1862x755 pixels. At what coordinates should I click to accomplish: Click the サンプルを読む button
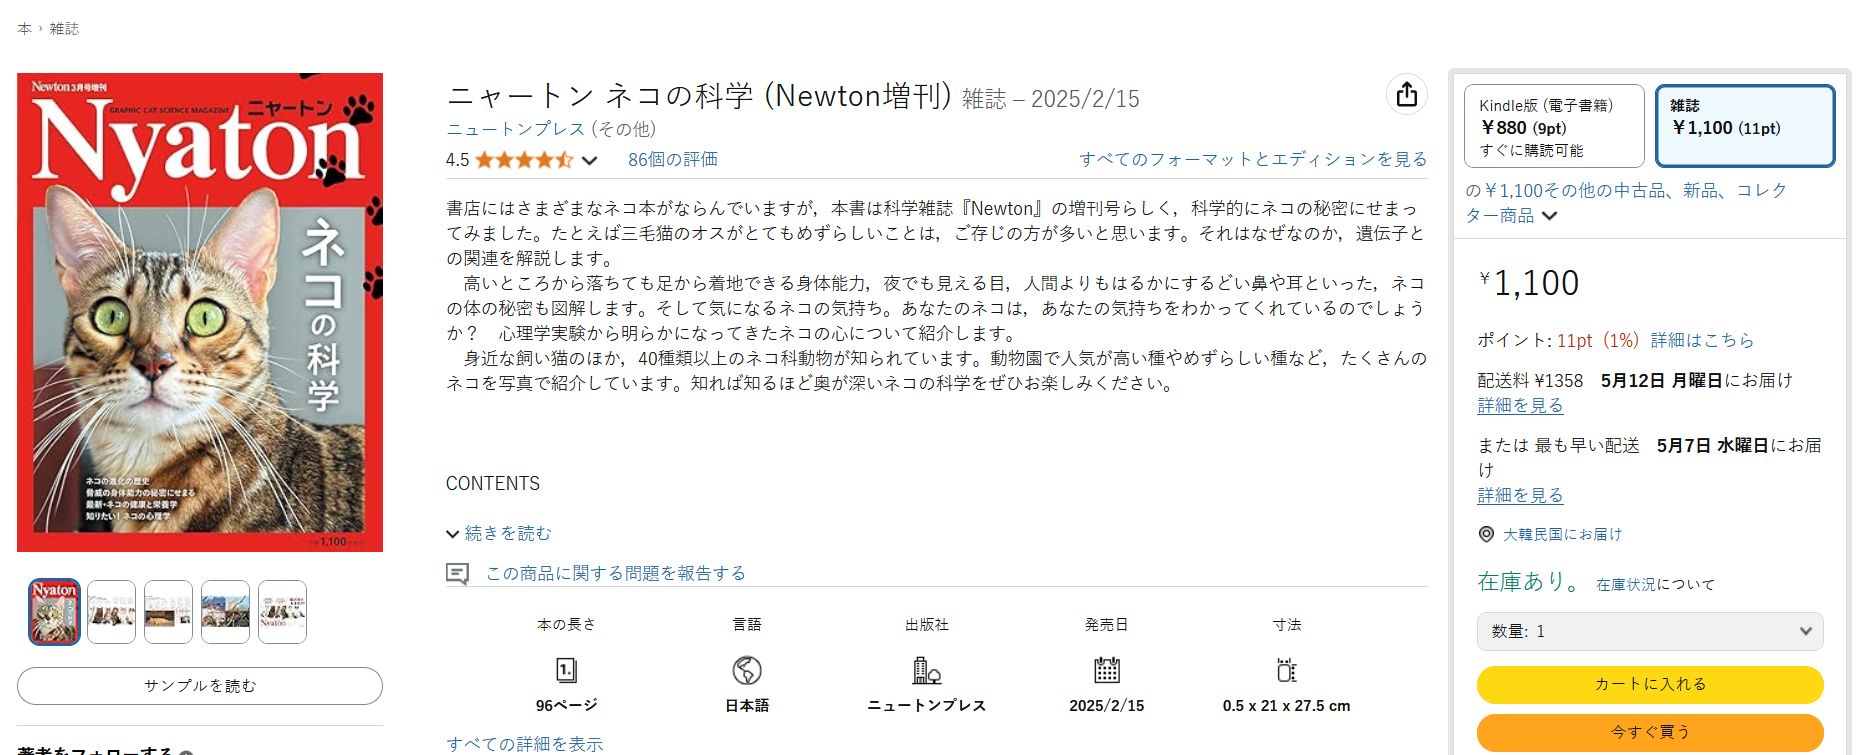(200, 685)
